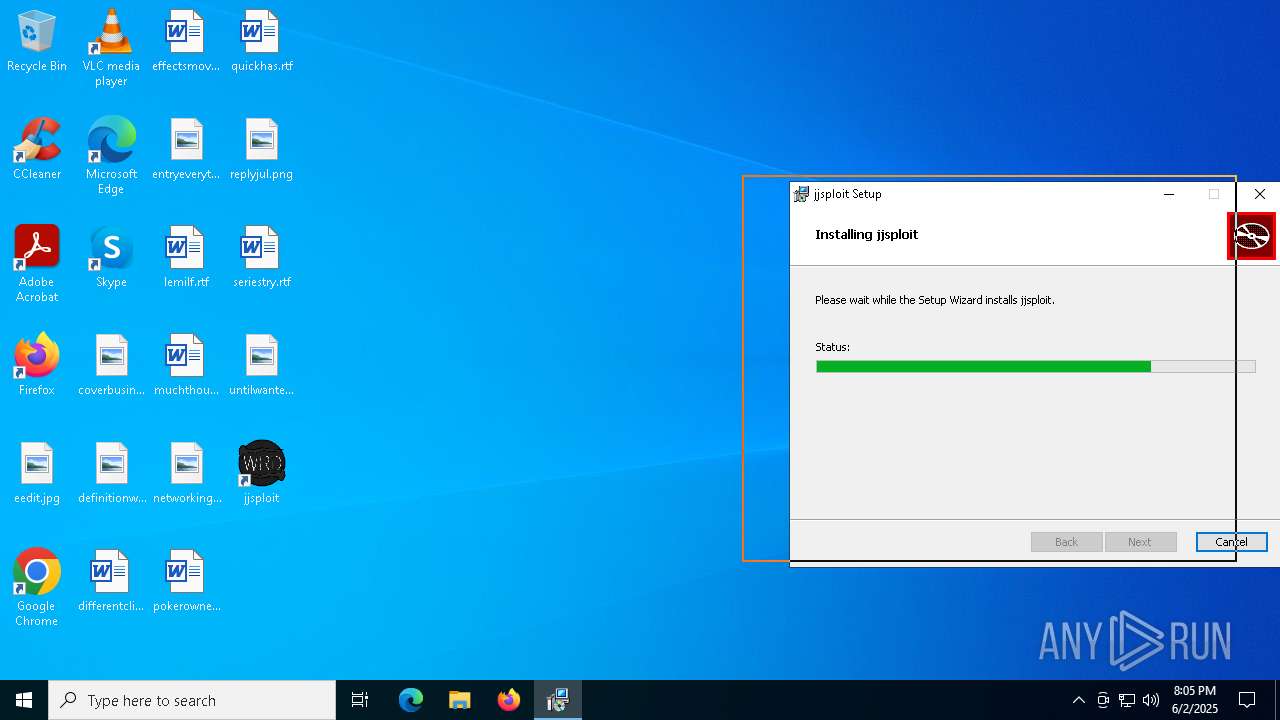Select the Firefox desktop shortcut
The width and height of the screenshot is (1280, 720).
37,365
